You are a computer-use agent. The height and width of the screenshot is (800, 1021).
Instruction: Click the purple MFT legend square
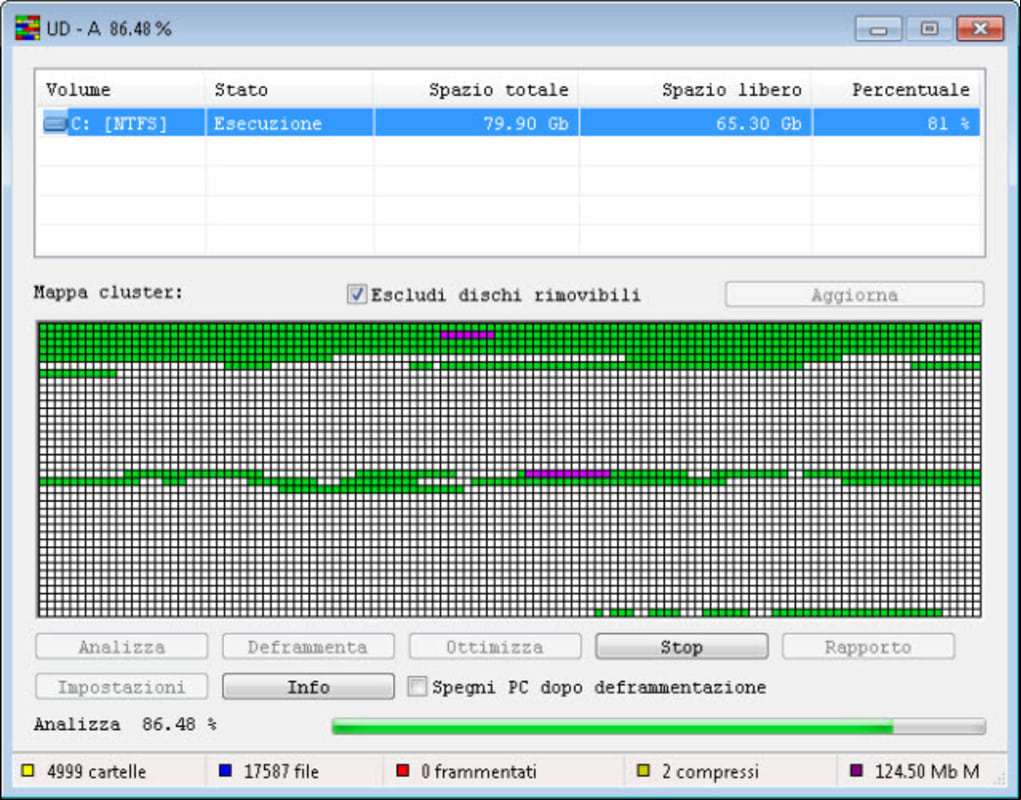[856, 771]
